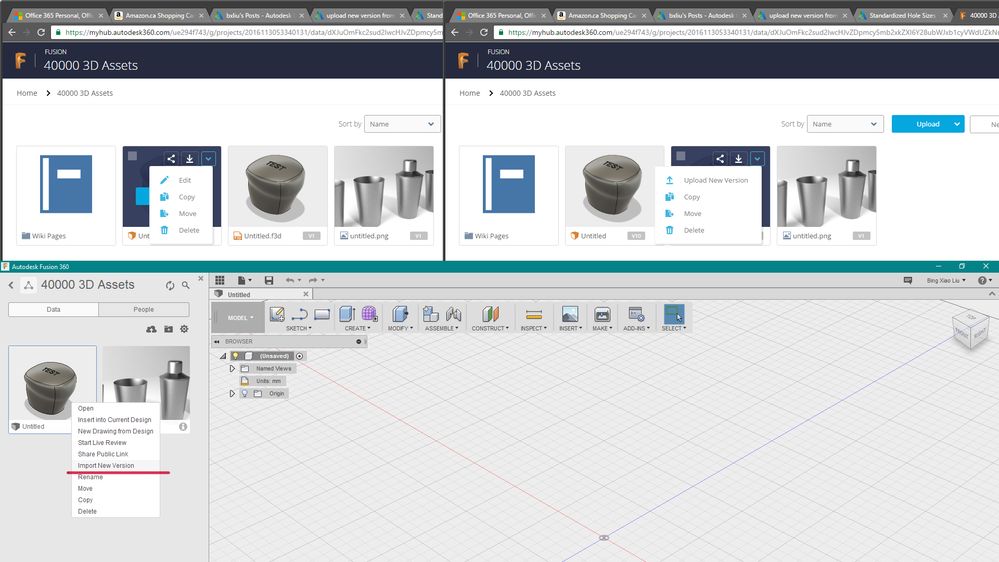Image resolution: width=999 pixels, height=562 pixels.
Task: Refresh the Fusion data panel
Action: point(170,285)
